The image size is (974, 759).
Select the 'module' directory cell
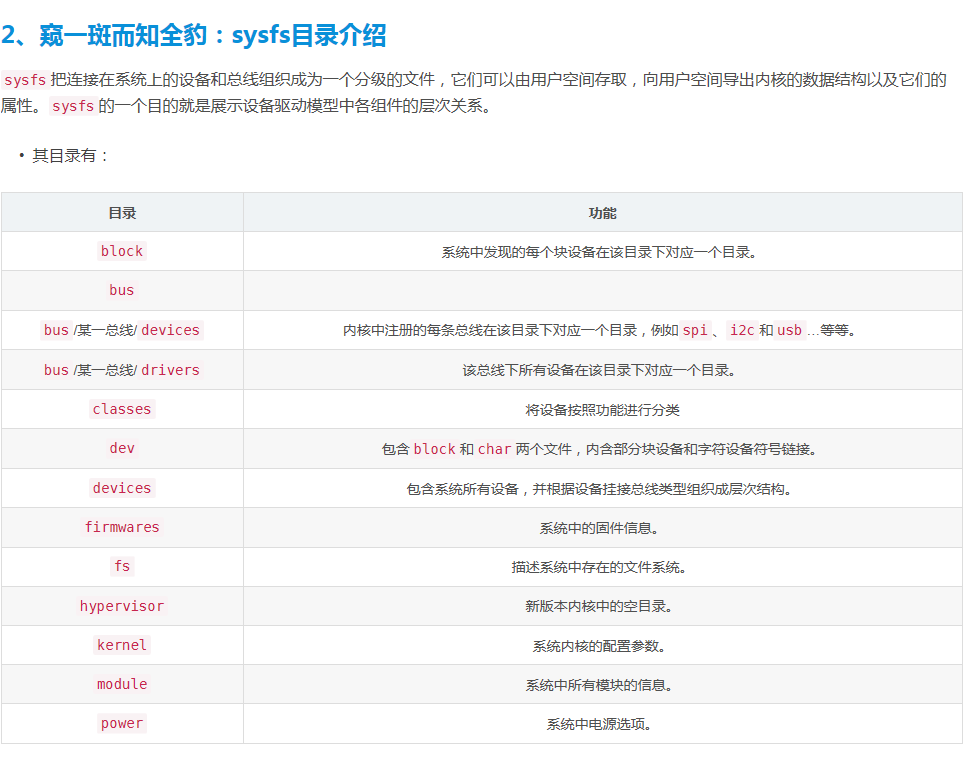point(122,684)
